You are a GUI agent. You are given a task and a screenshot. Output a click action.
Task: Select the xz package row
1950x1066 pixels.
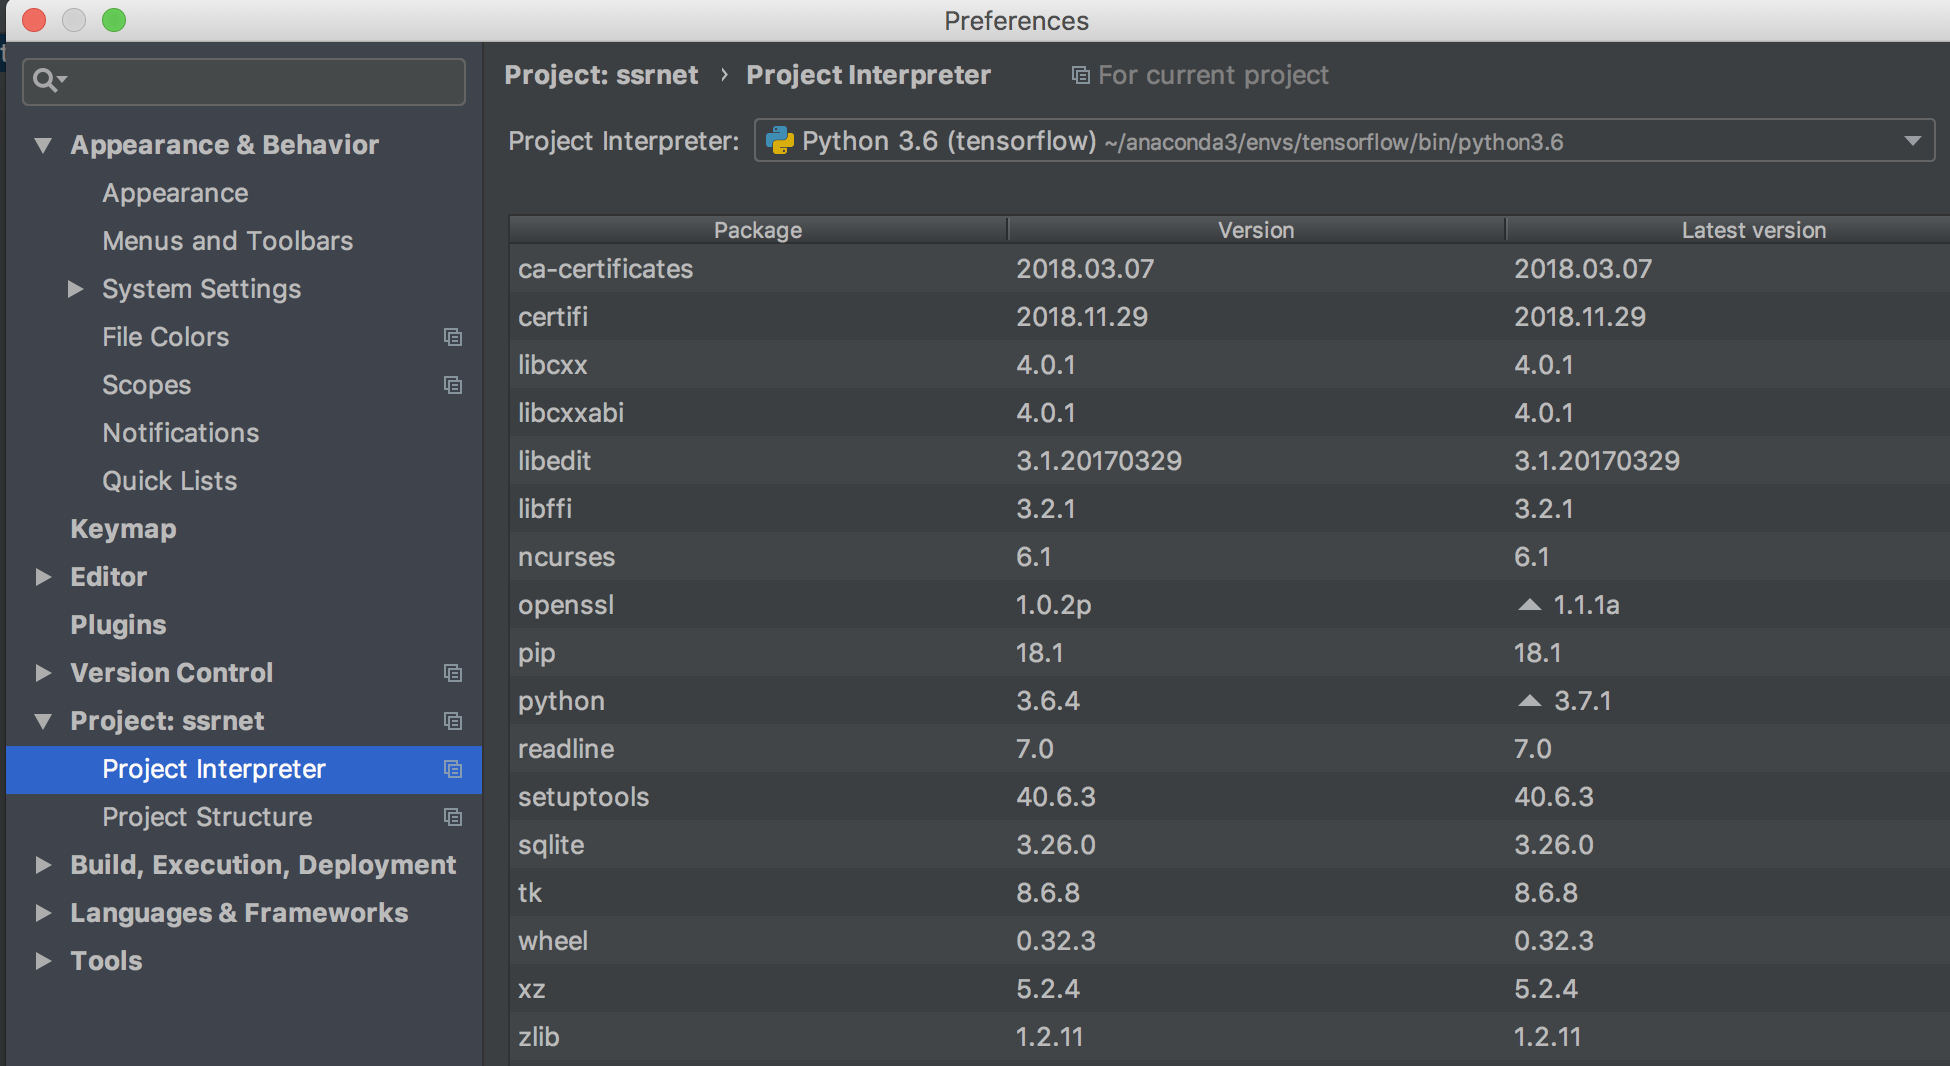(1229, 989)
